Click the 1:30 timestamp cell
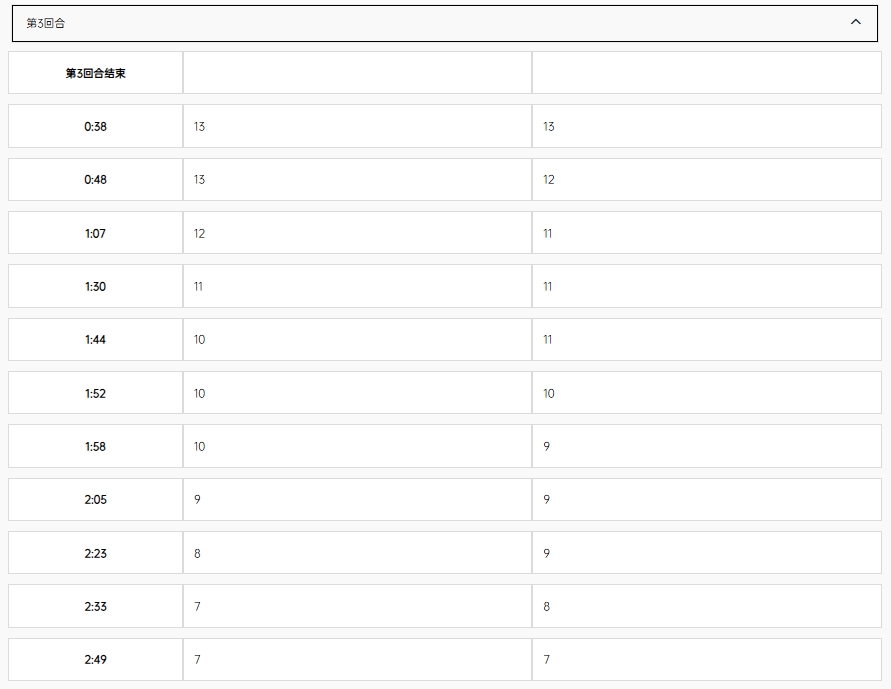Screen dimensions: 891x689 point(95,286)
